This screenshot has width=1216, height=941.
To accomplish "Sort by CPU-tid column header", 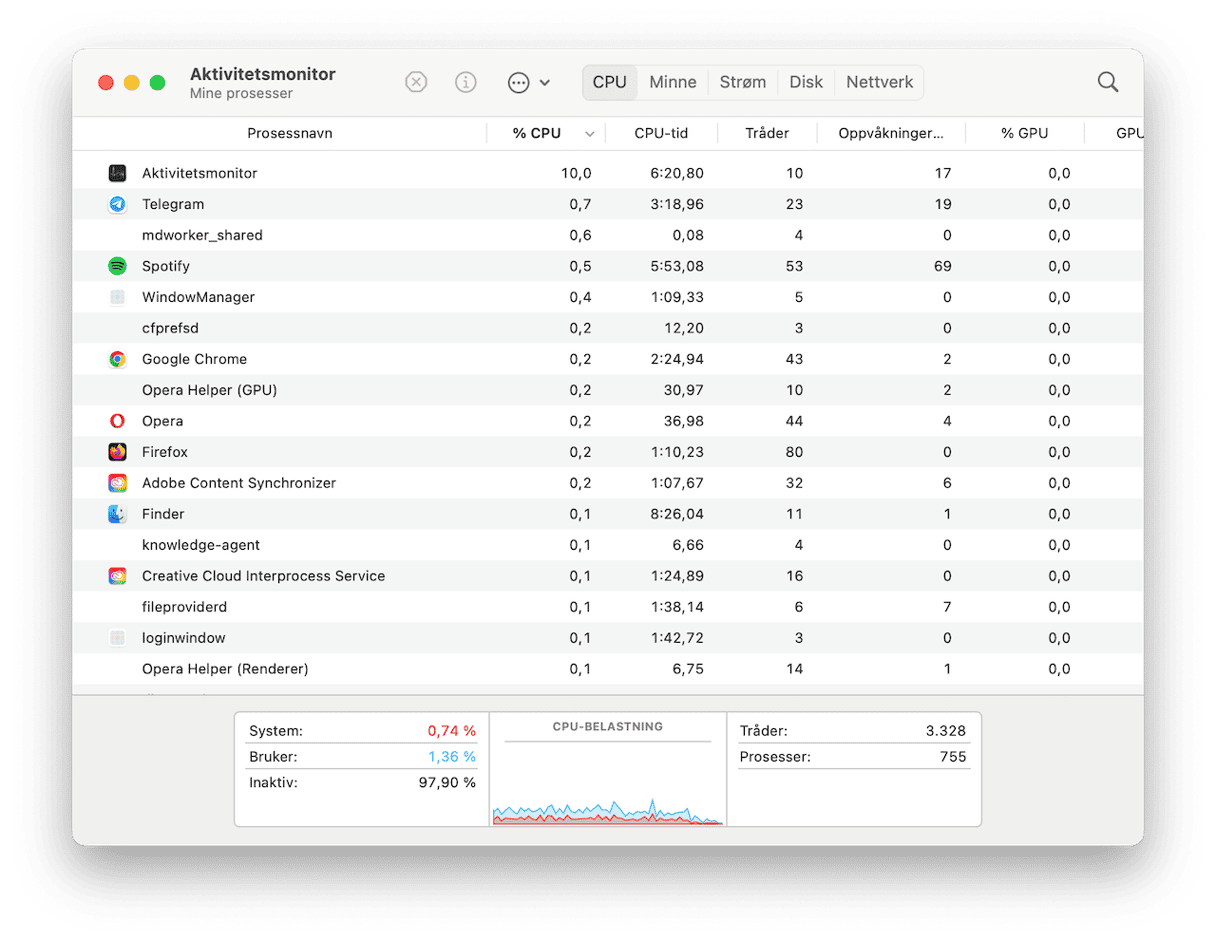I will click(x=661, y=133).
